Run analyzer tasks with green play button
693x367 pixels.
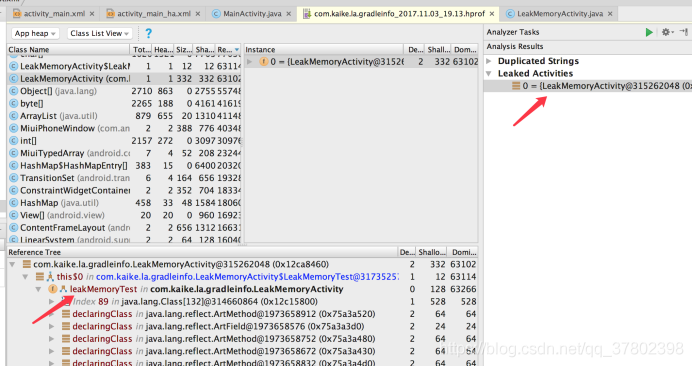(649, 32)
